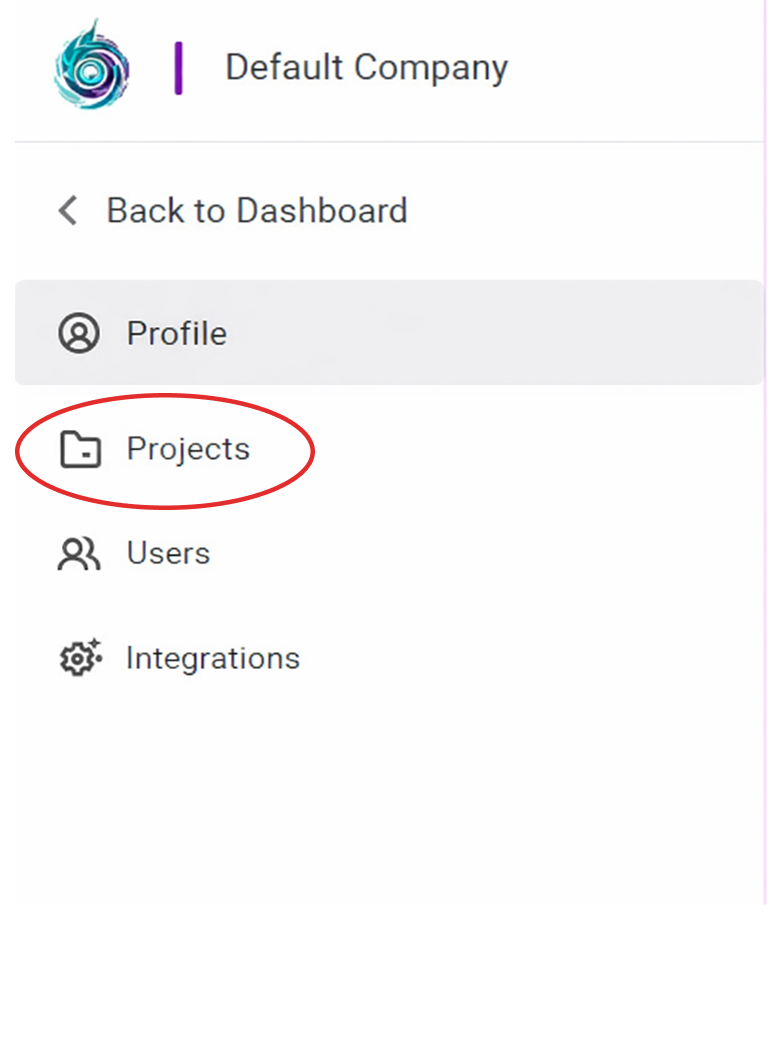Open the Integrations section
Image resolution: width=782 pixels, height=1041 pixels.
point(212,659)
